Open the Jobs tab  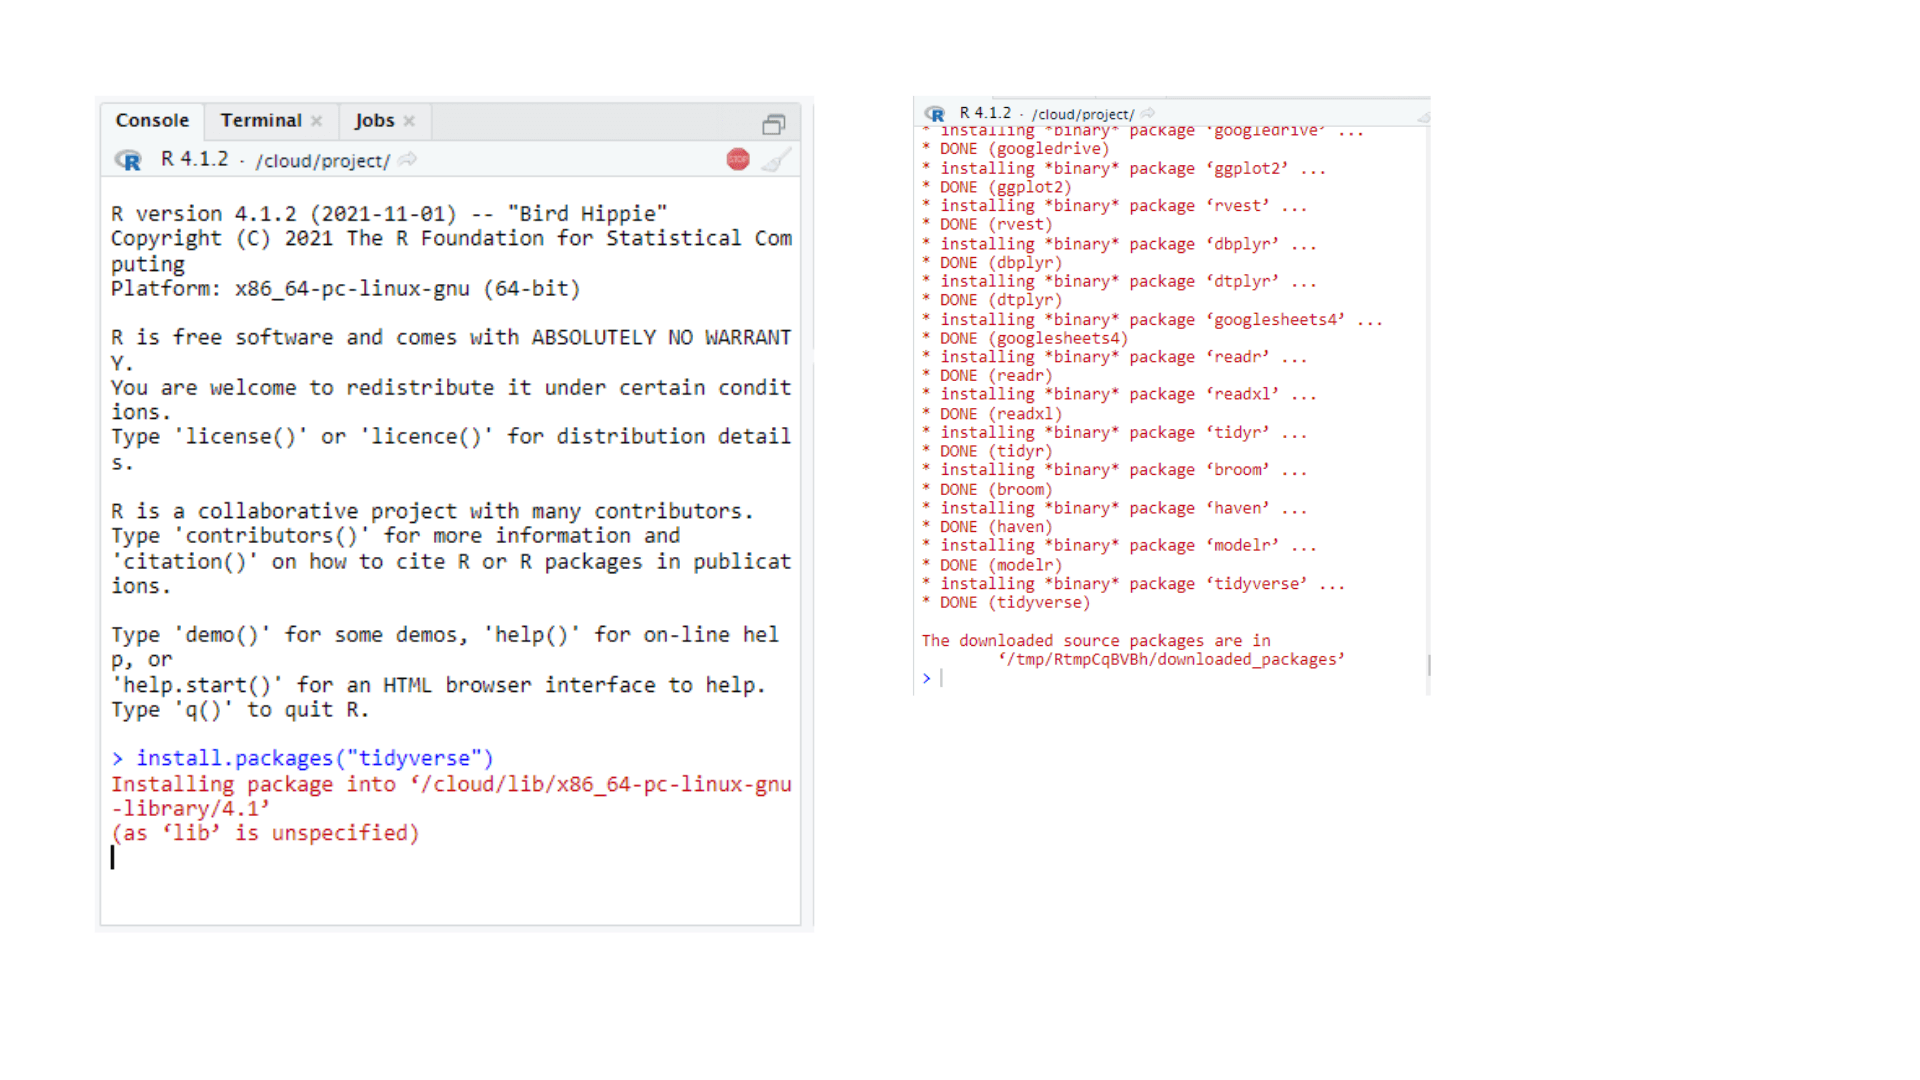click(374, 120)
